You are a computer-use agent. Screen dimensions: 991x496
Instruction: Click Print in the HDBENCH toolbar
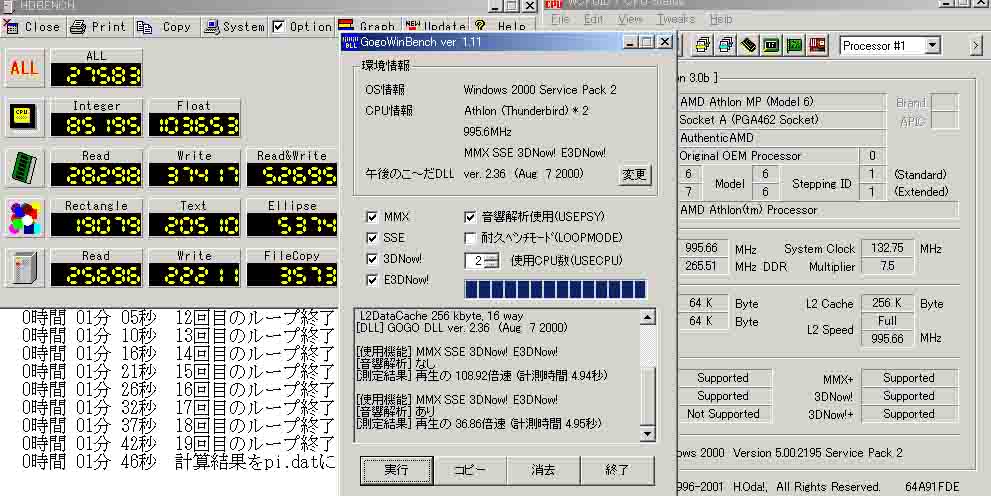coord(98,27)
